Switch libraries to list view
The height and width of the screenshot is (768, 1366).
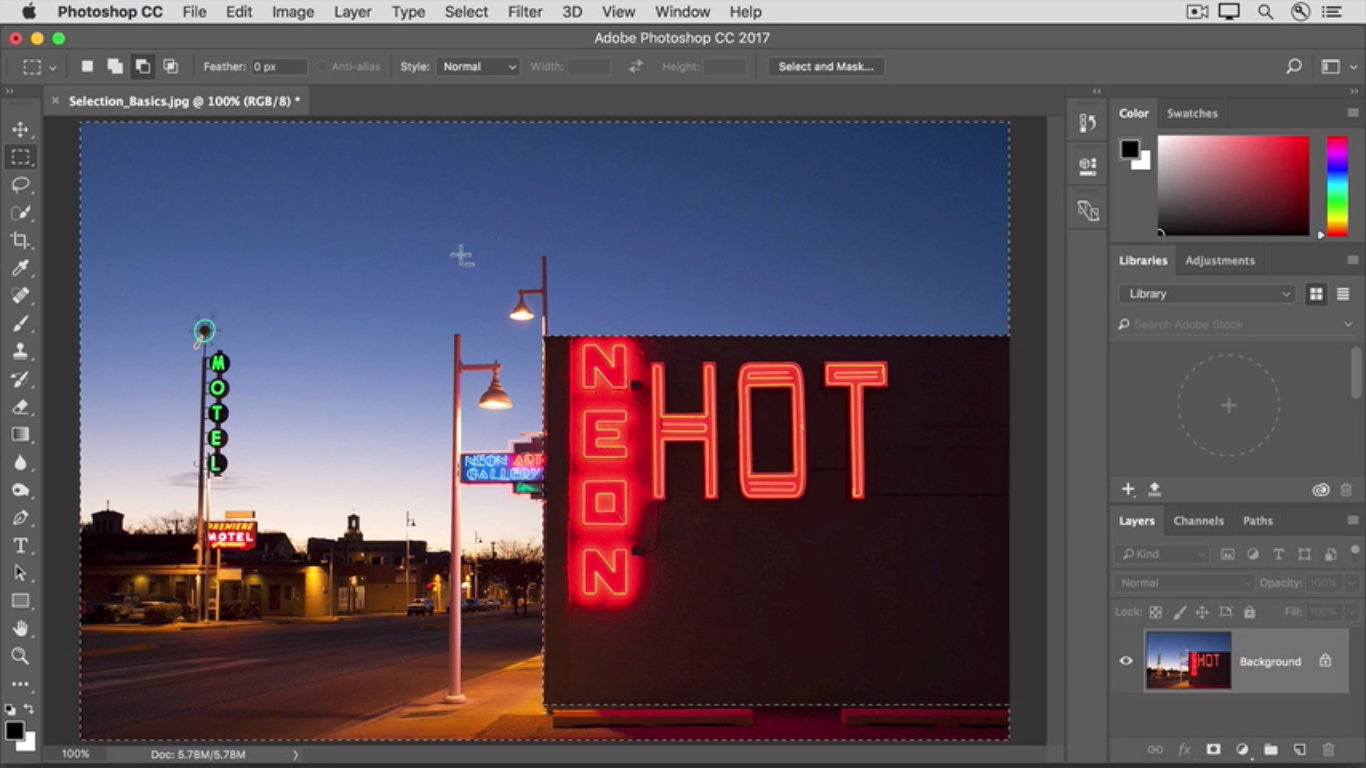[1343, 294]
